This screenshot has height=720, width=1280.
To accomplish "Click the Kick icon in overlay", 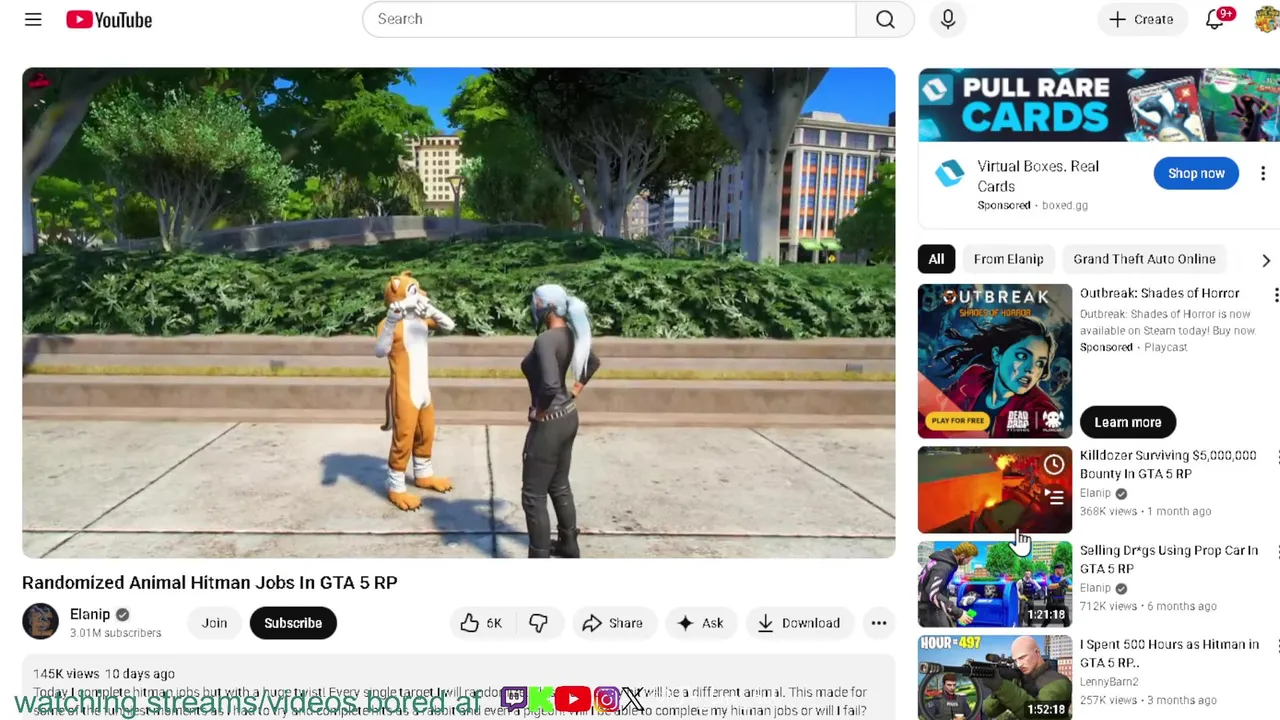I will click(x=541, y=699).
